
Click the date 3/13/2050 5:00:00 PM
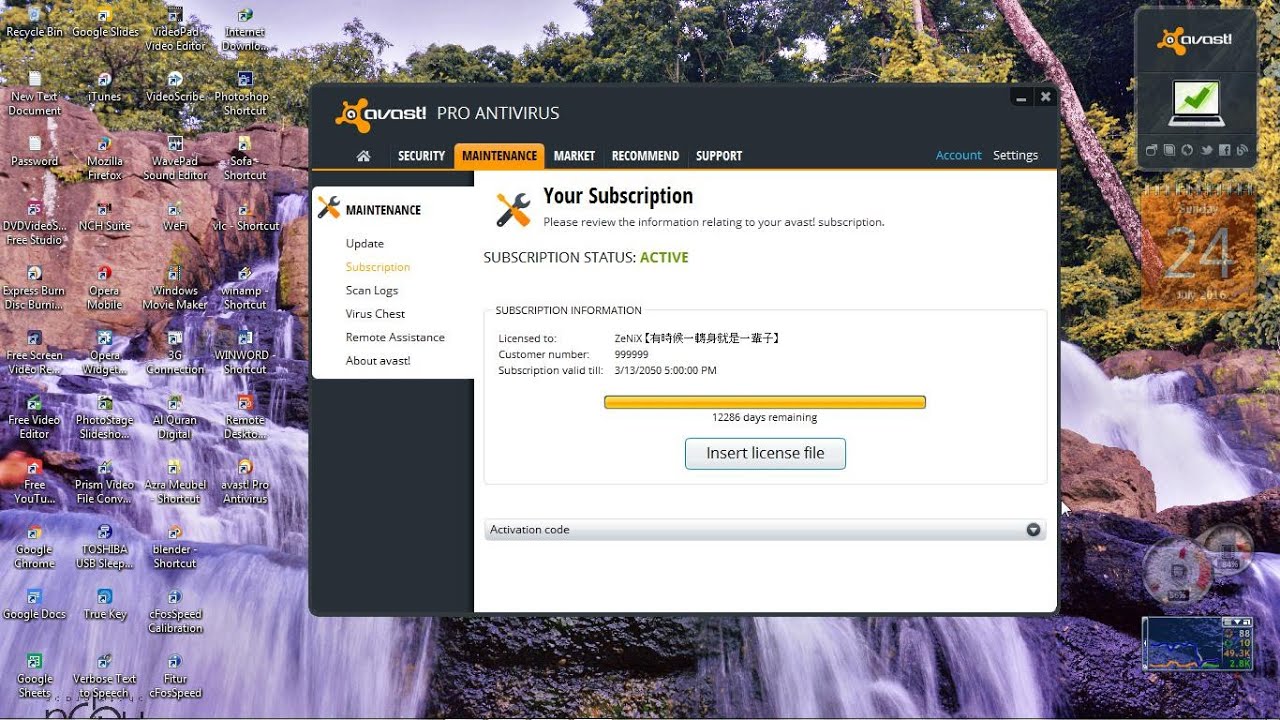(x=666, y=370)
